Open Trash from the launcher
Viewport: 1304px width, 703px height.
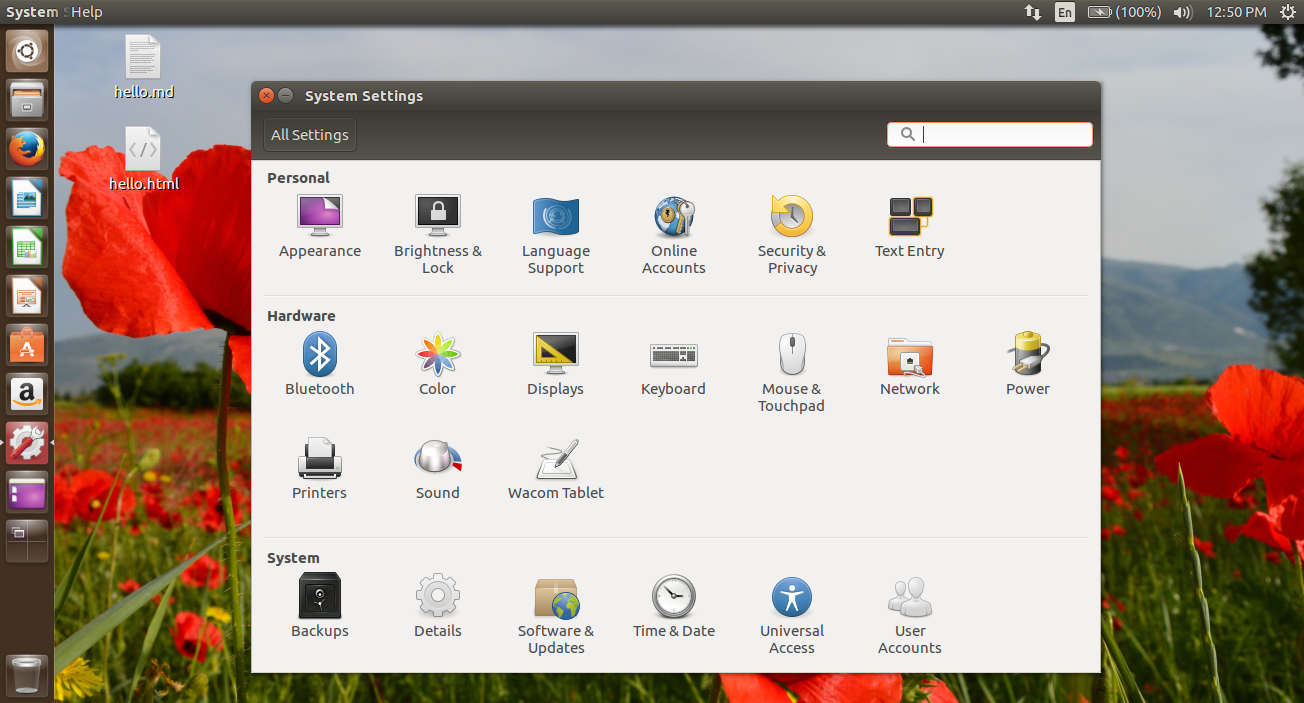[x=27, y=675]
